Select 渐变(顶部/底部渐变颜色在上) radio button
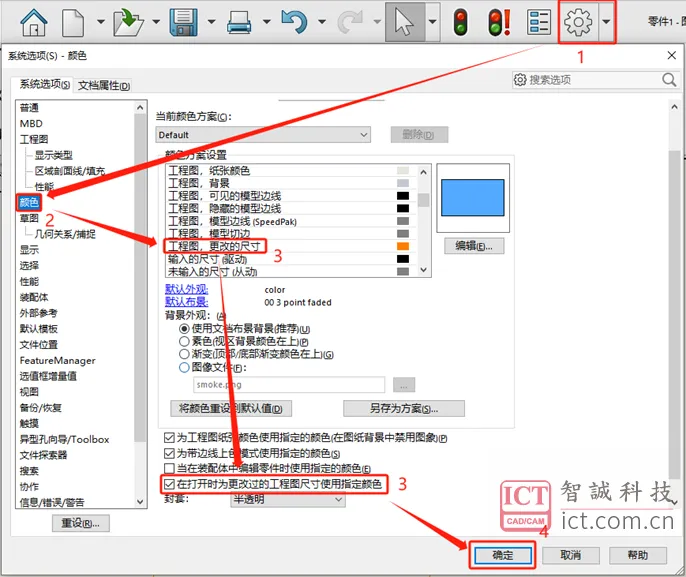The image size is (686, 577). pyautogui.click(x=184, y=354)
